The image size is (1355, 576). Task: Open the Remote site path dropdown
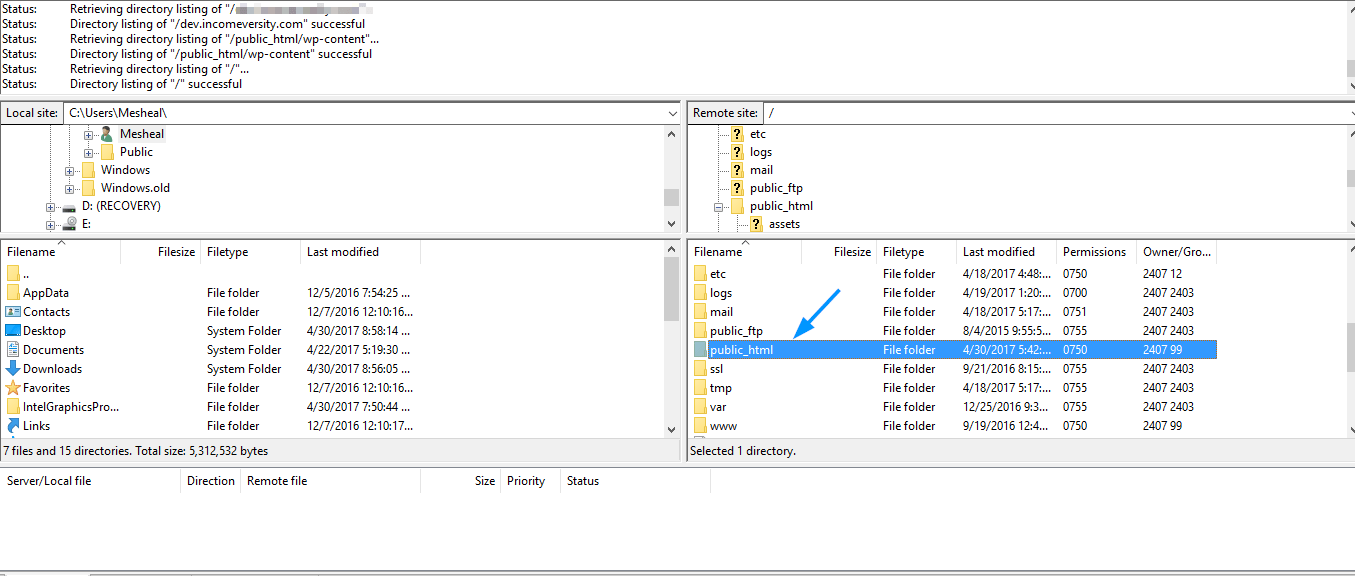coord(1341,114)
